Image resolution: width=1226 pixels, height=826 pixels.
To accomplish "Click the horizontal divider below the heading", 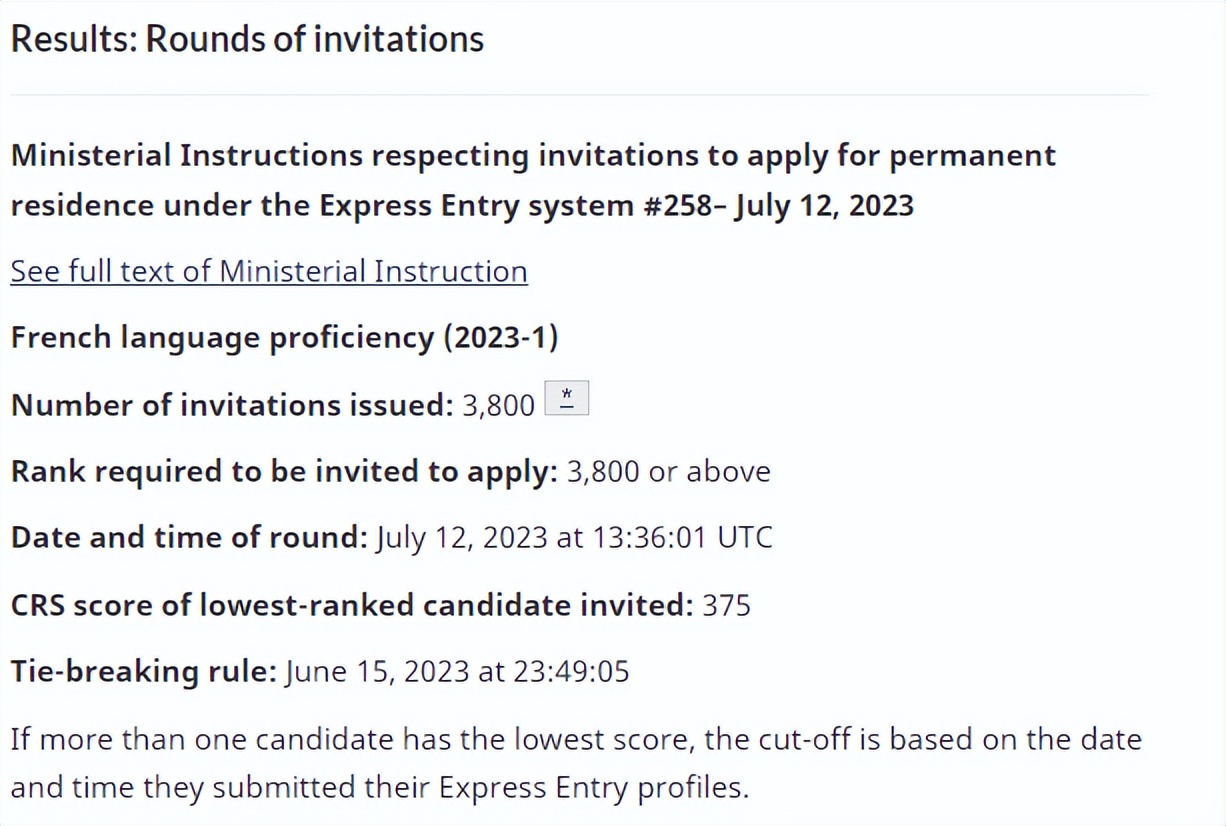I will click(580, 95).
